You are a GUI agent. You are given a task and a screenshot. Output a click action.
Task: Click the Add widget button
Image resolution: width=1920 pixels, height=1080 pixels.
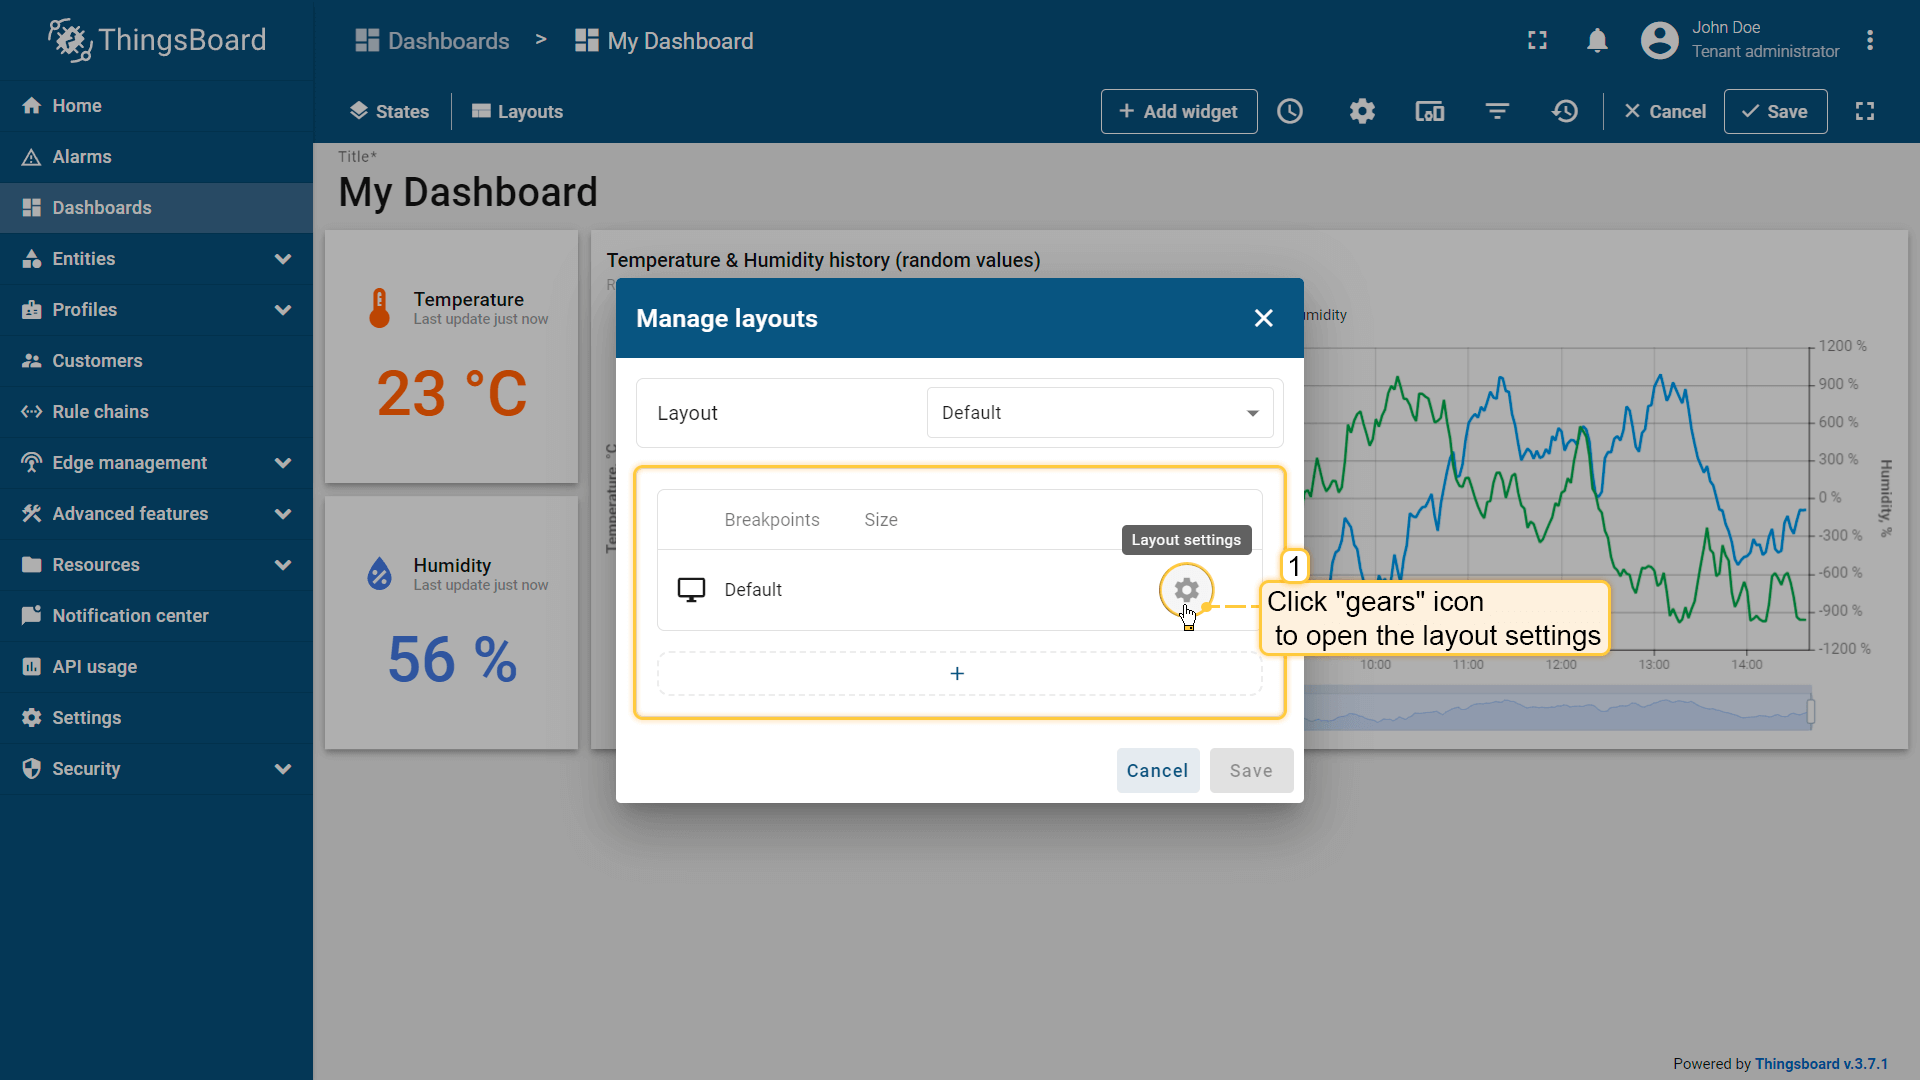(x=1178, y=111)
